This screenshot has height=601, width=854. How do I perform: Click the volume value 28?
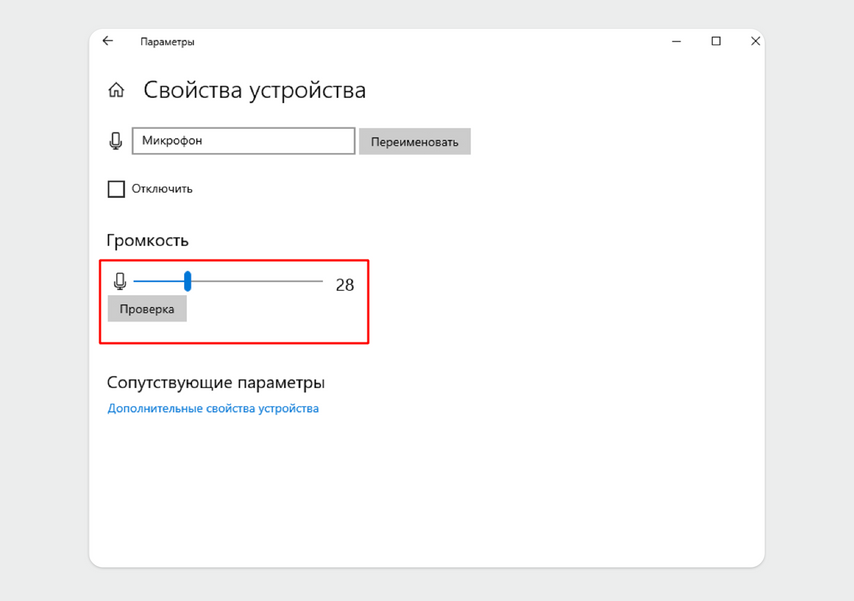(344, 285)
